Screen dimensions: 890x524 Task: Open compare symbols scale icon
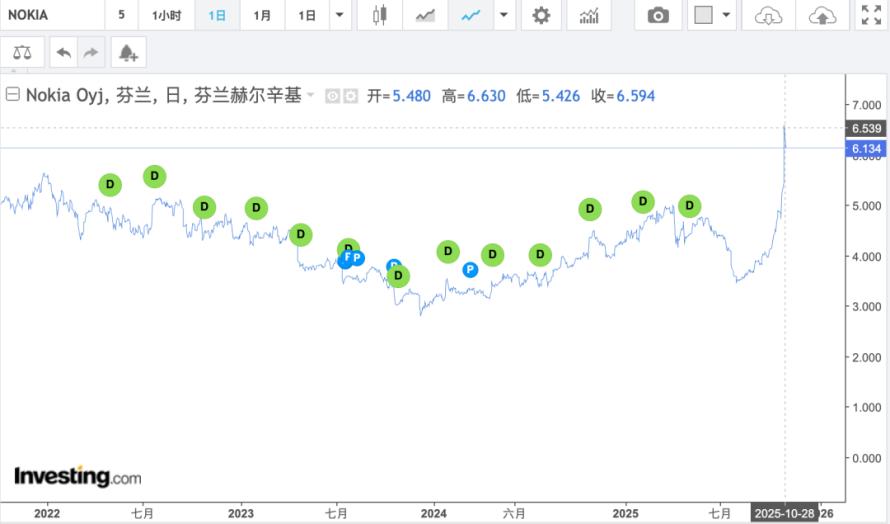coord(22,52)
